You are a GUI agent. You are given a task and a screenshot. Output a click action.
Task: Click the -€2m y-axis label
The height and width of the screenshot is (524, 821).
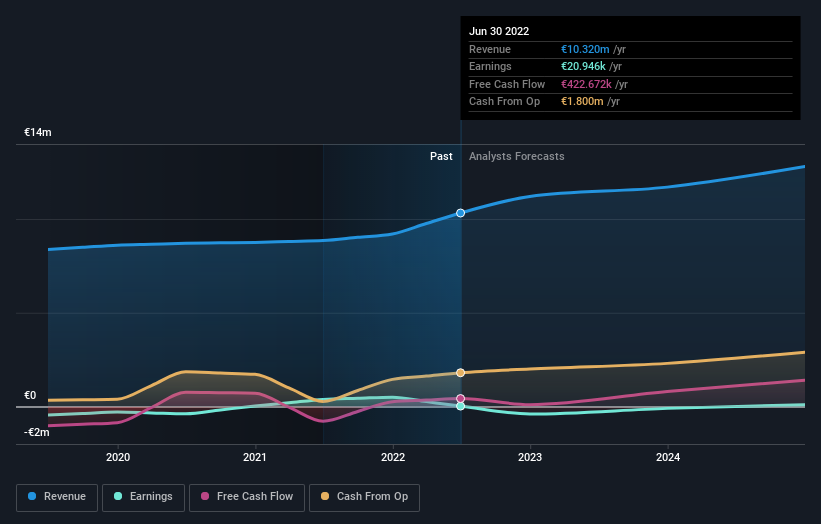(x=37, y=432)
